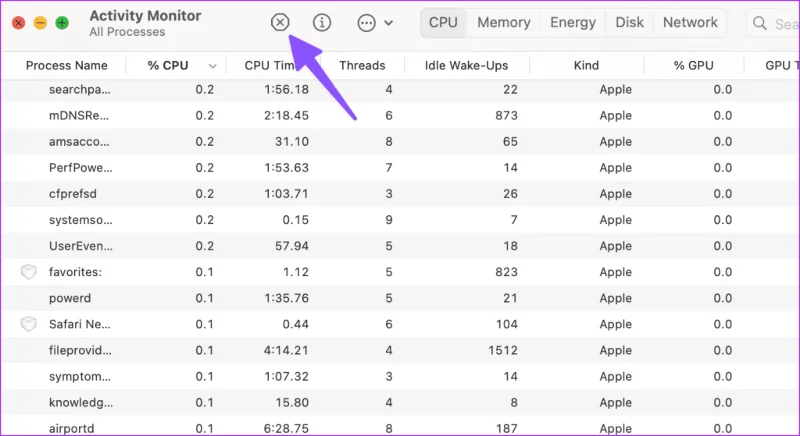Click idle wake-ups value 873

pos(506,115)
